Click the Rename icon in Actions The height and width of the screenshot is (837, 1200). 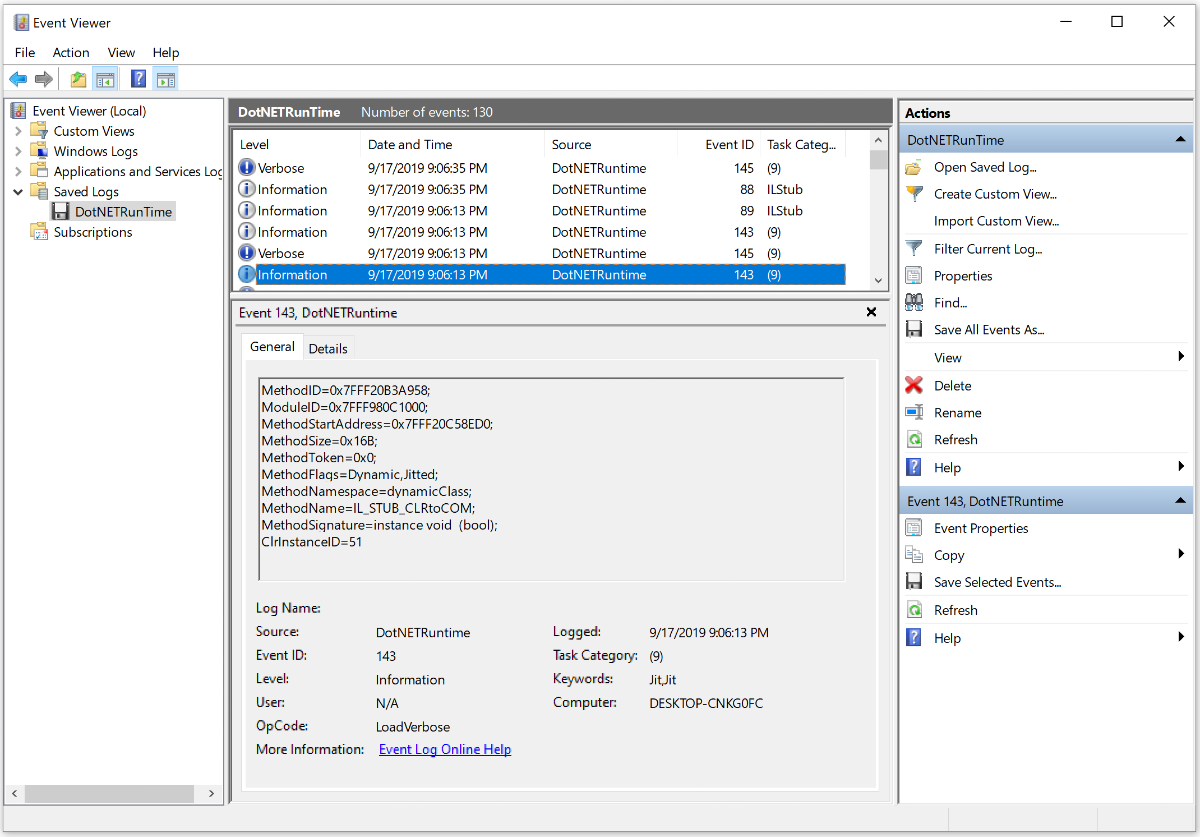click(914, 412)
